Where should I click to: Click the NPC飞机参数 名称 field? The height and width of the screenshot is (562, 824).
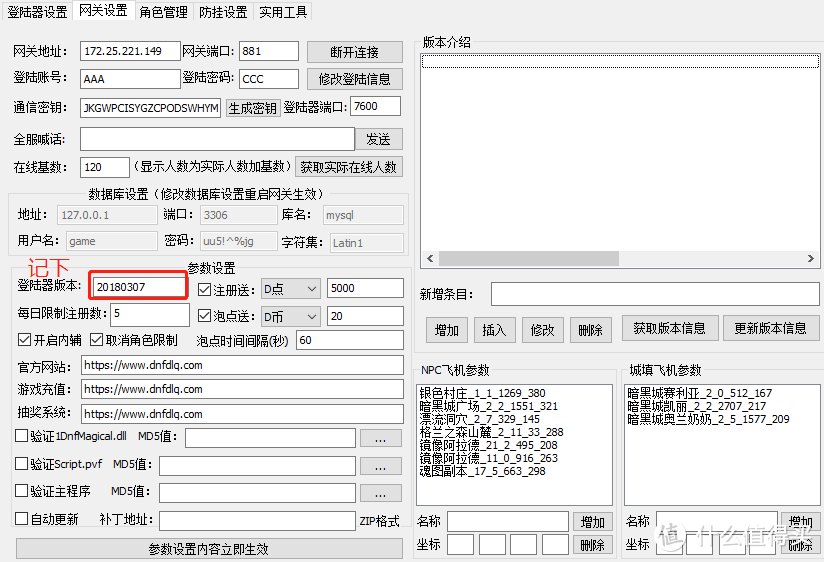tap(508, 522)
